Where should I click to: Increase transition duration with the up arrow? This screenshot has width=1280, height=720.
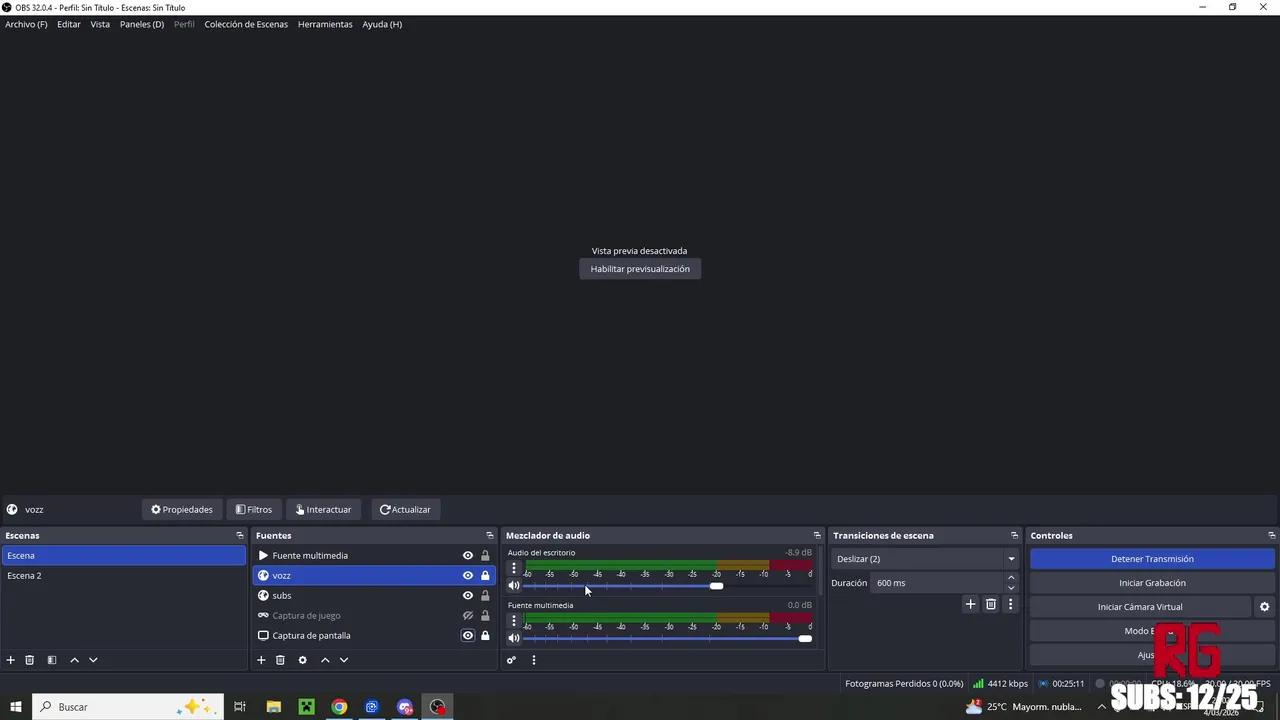(x=1011, y=578)
